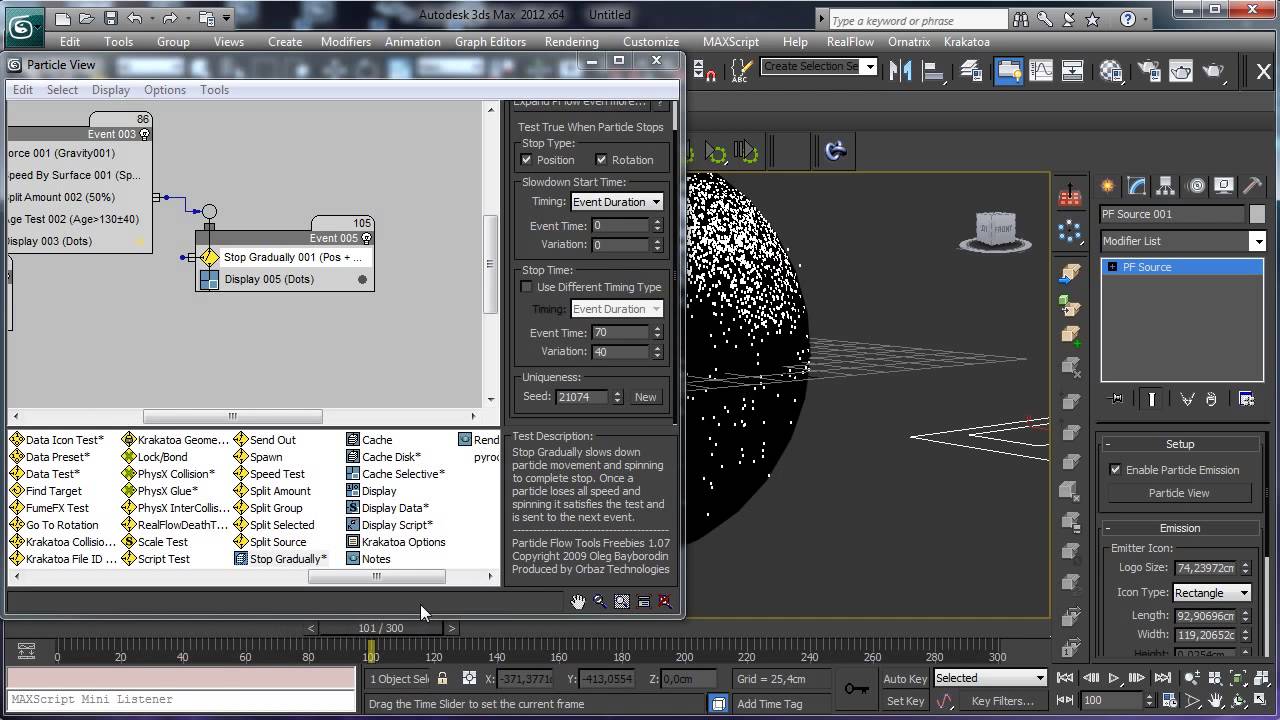Open the Krakatoa menu

[x=966, y=42]
